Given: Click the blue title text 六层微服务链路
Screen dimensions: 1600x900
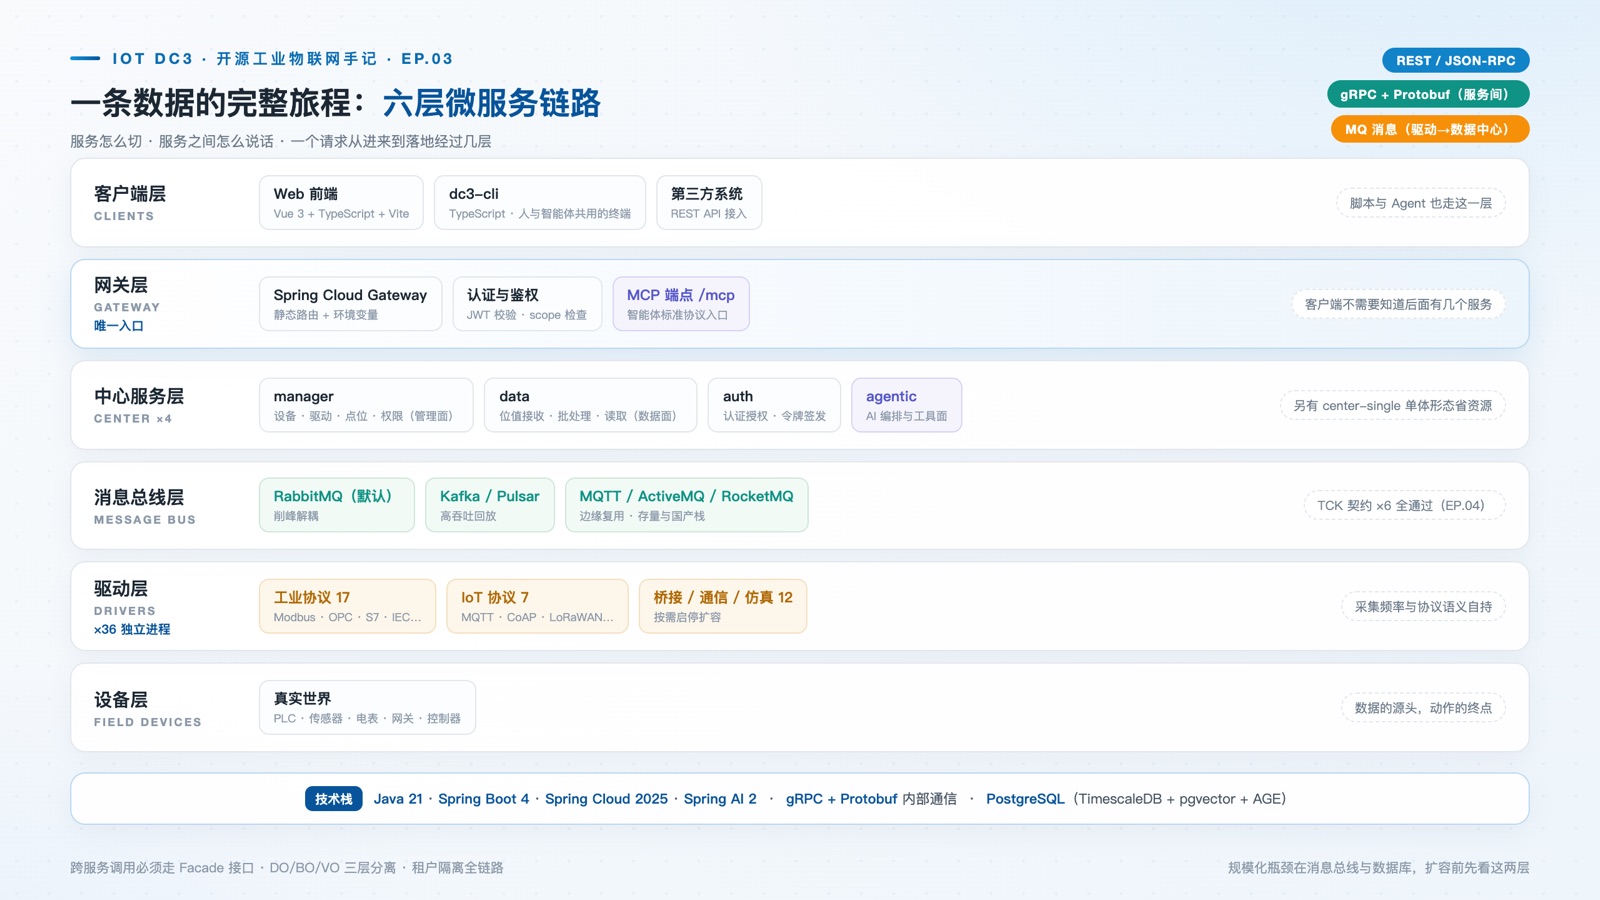Looking at the screenshot, I should pyautogui.click(x=491, y=103).
